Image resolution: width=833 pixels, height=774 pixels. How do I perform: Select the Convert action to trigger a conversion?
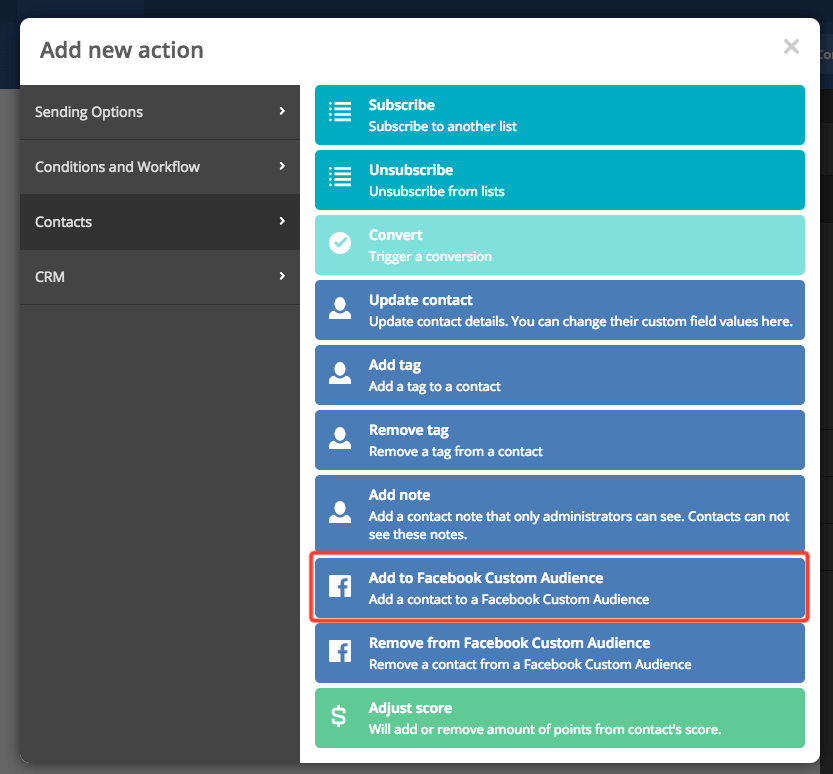pos(560,244)
